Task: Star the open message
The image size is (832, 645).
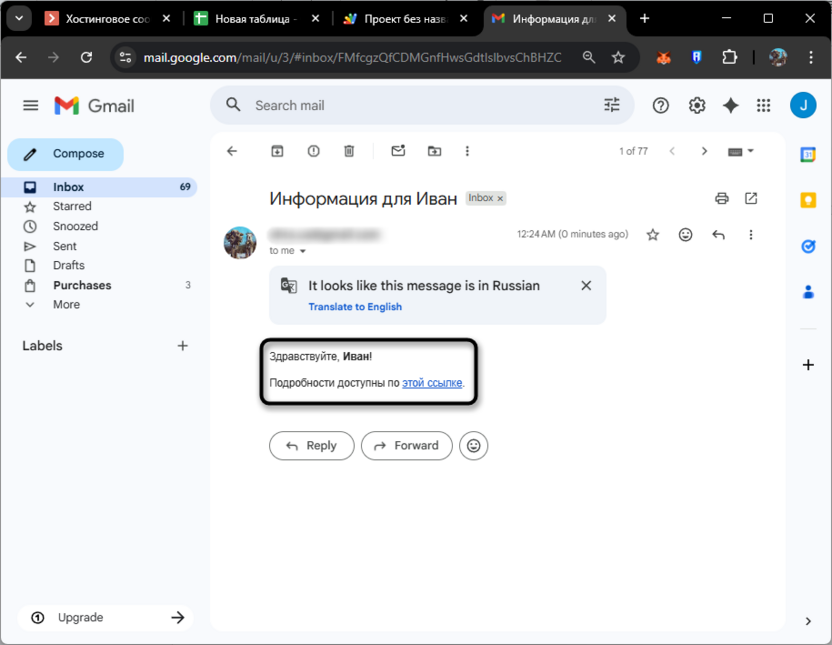Action: (x=653, y=234)
